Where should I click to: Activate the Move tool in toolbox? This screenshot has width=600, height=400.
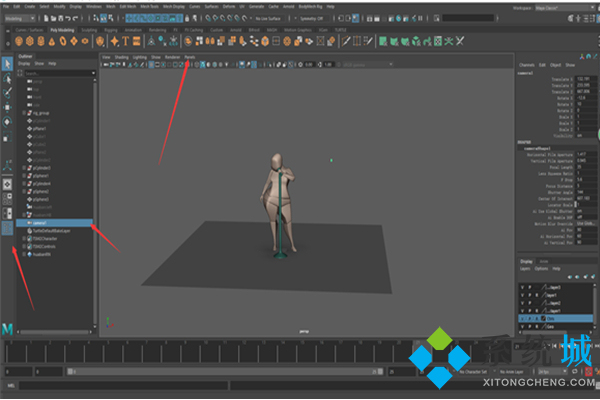pos(8,107)
